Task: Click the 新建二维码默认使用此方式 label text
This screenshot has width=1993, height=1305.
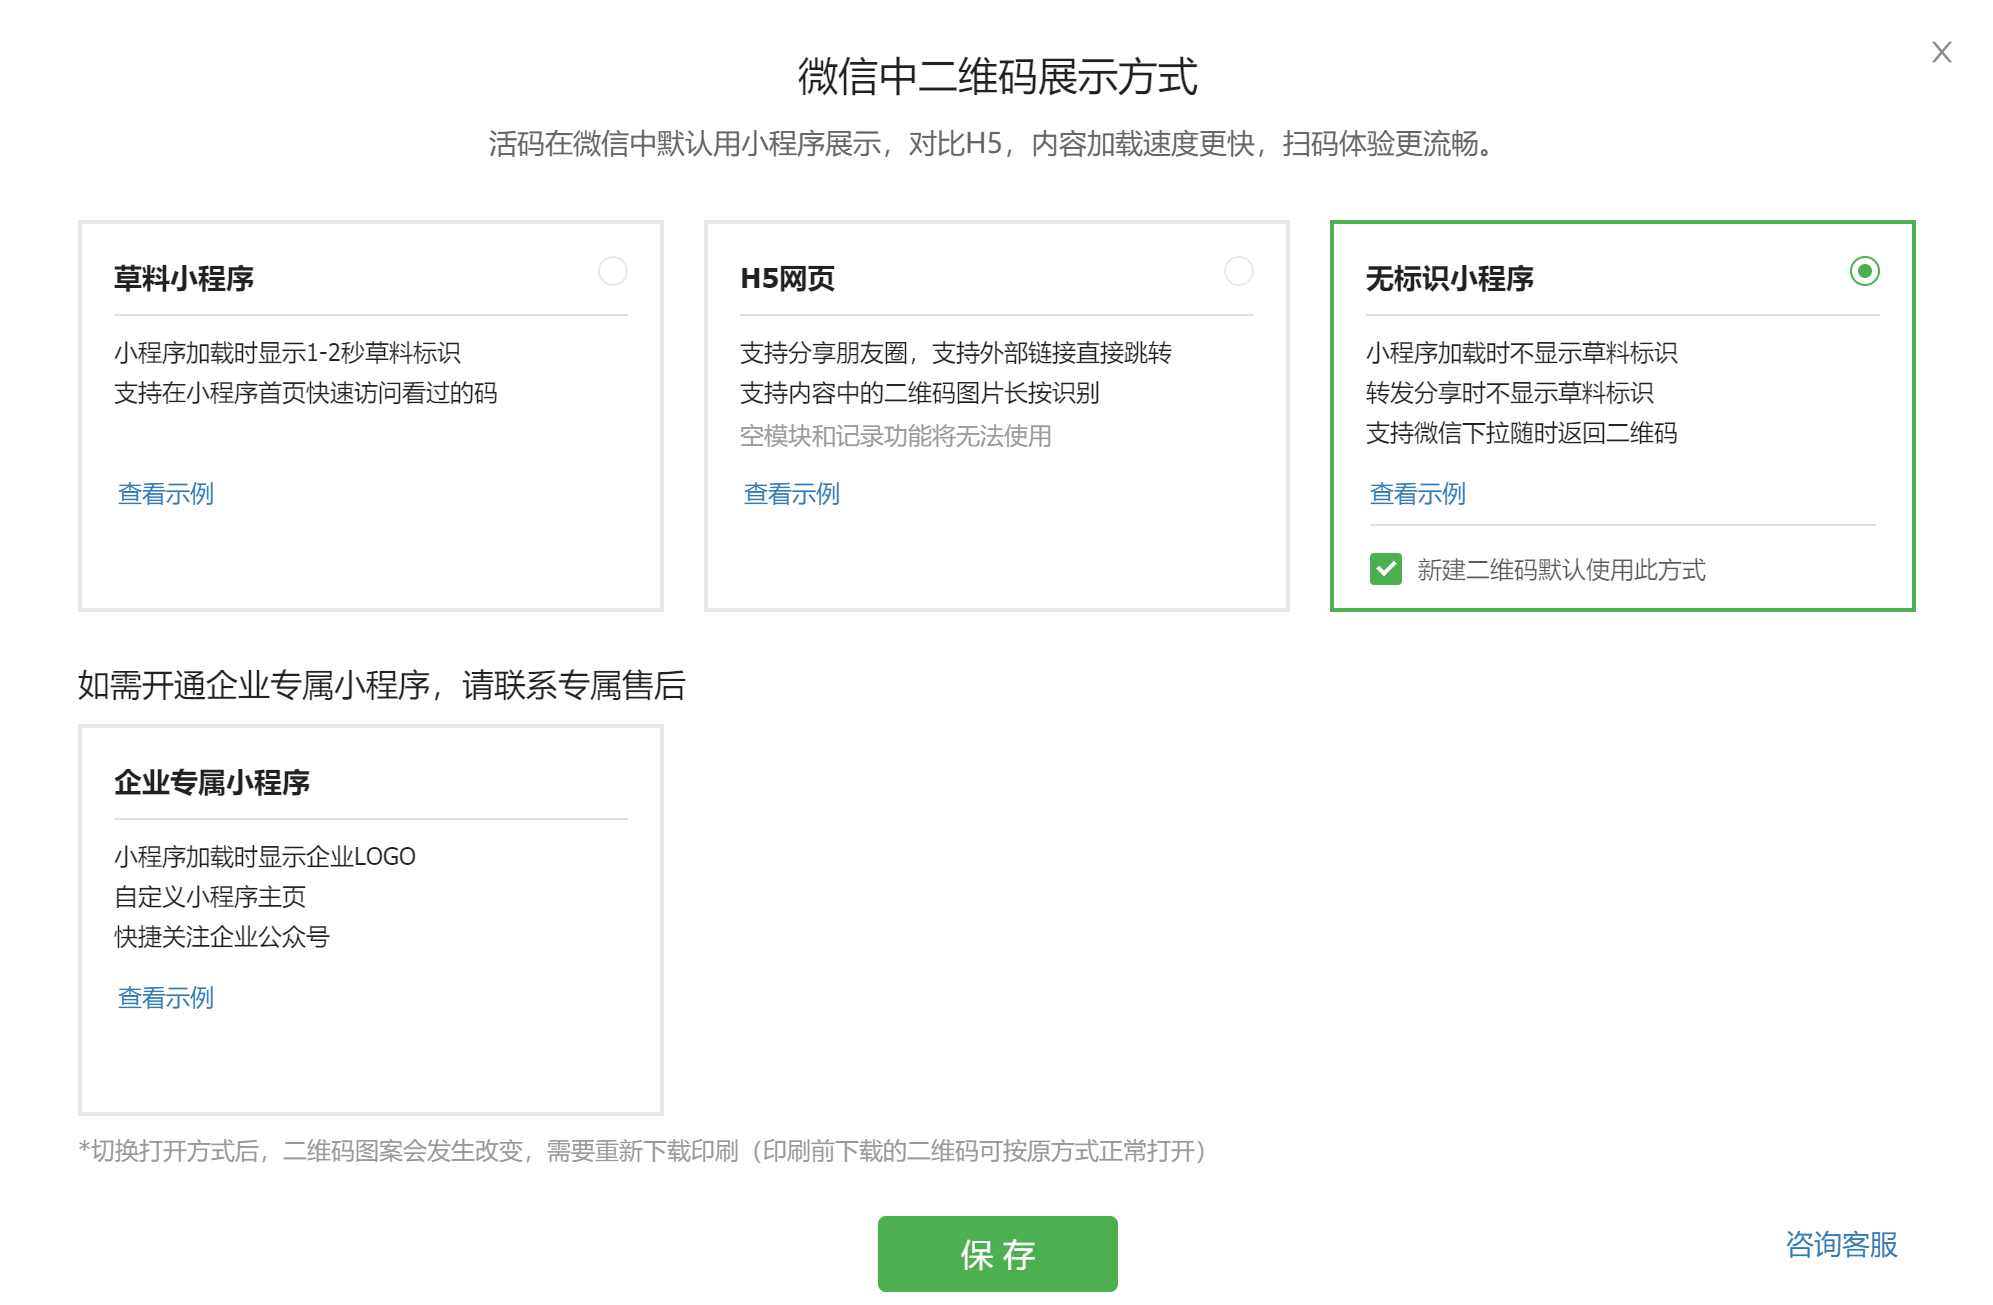Action: 1561,570
